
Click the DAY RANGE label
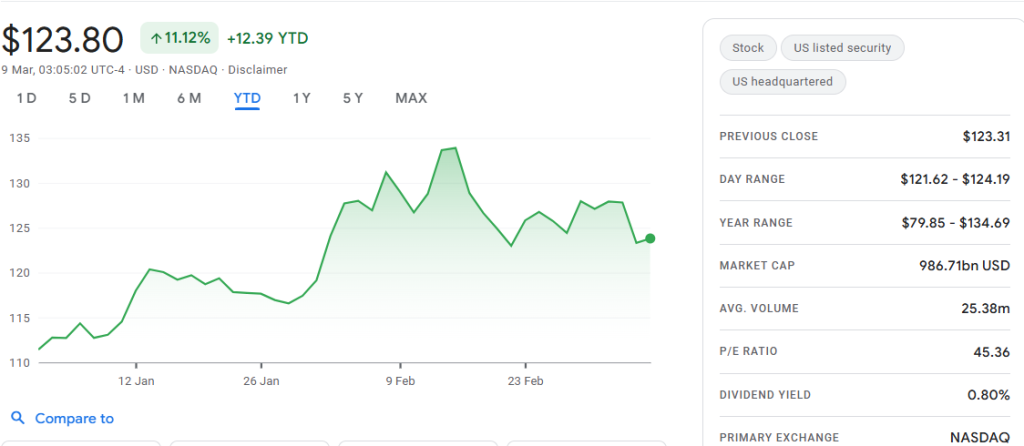752,180
